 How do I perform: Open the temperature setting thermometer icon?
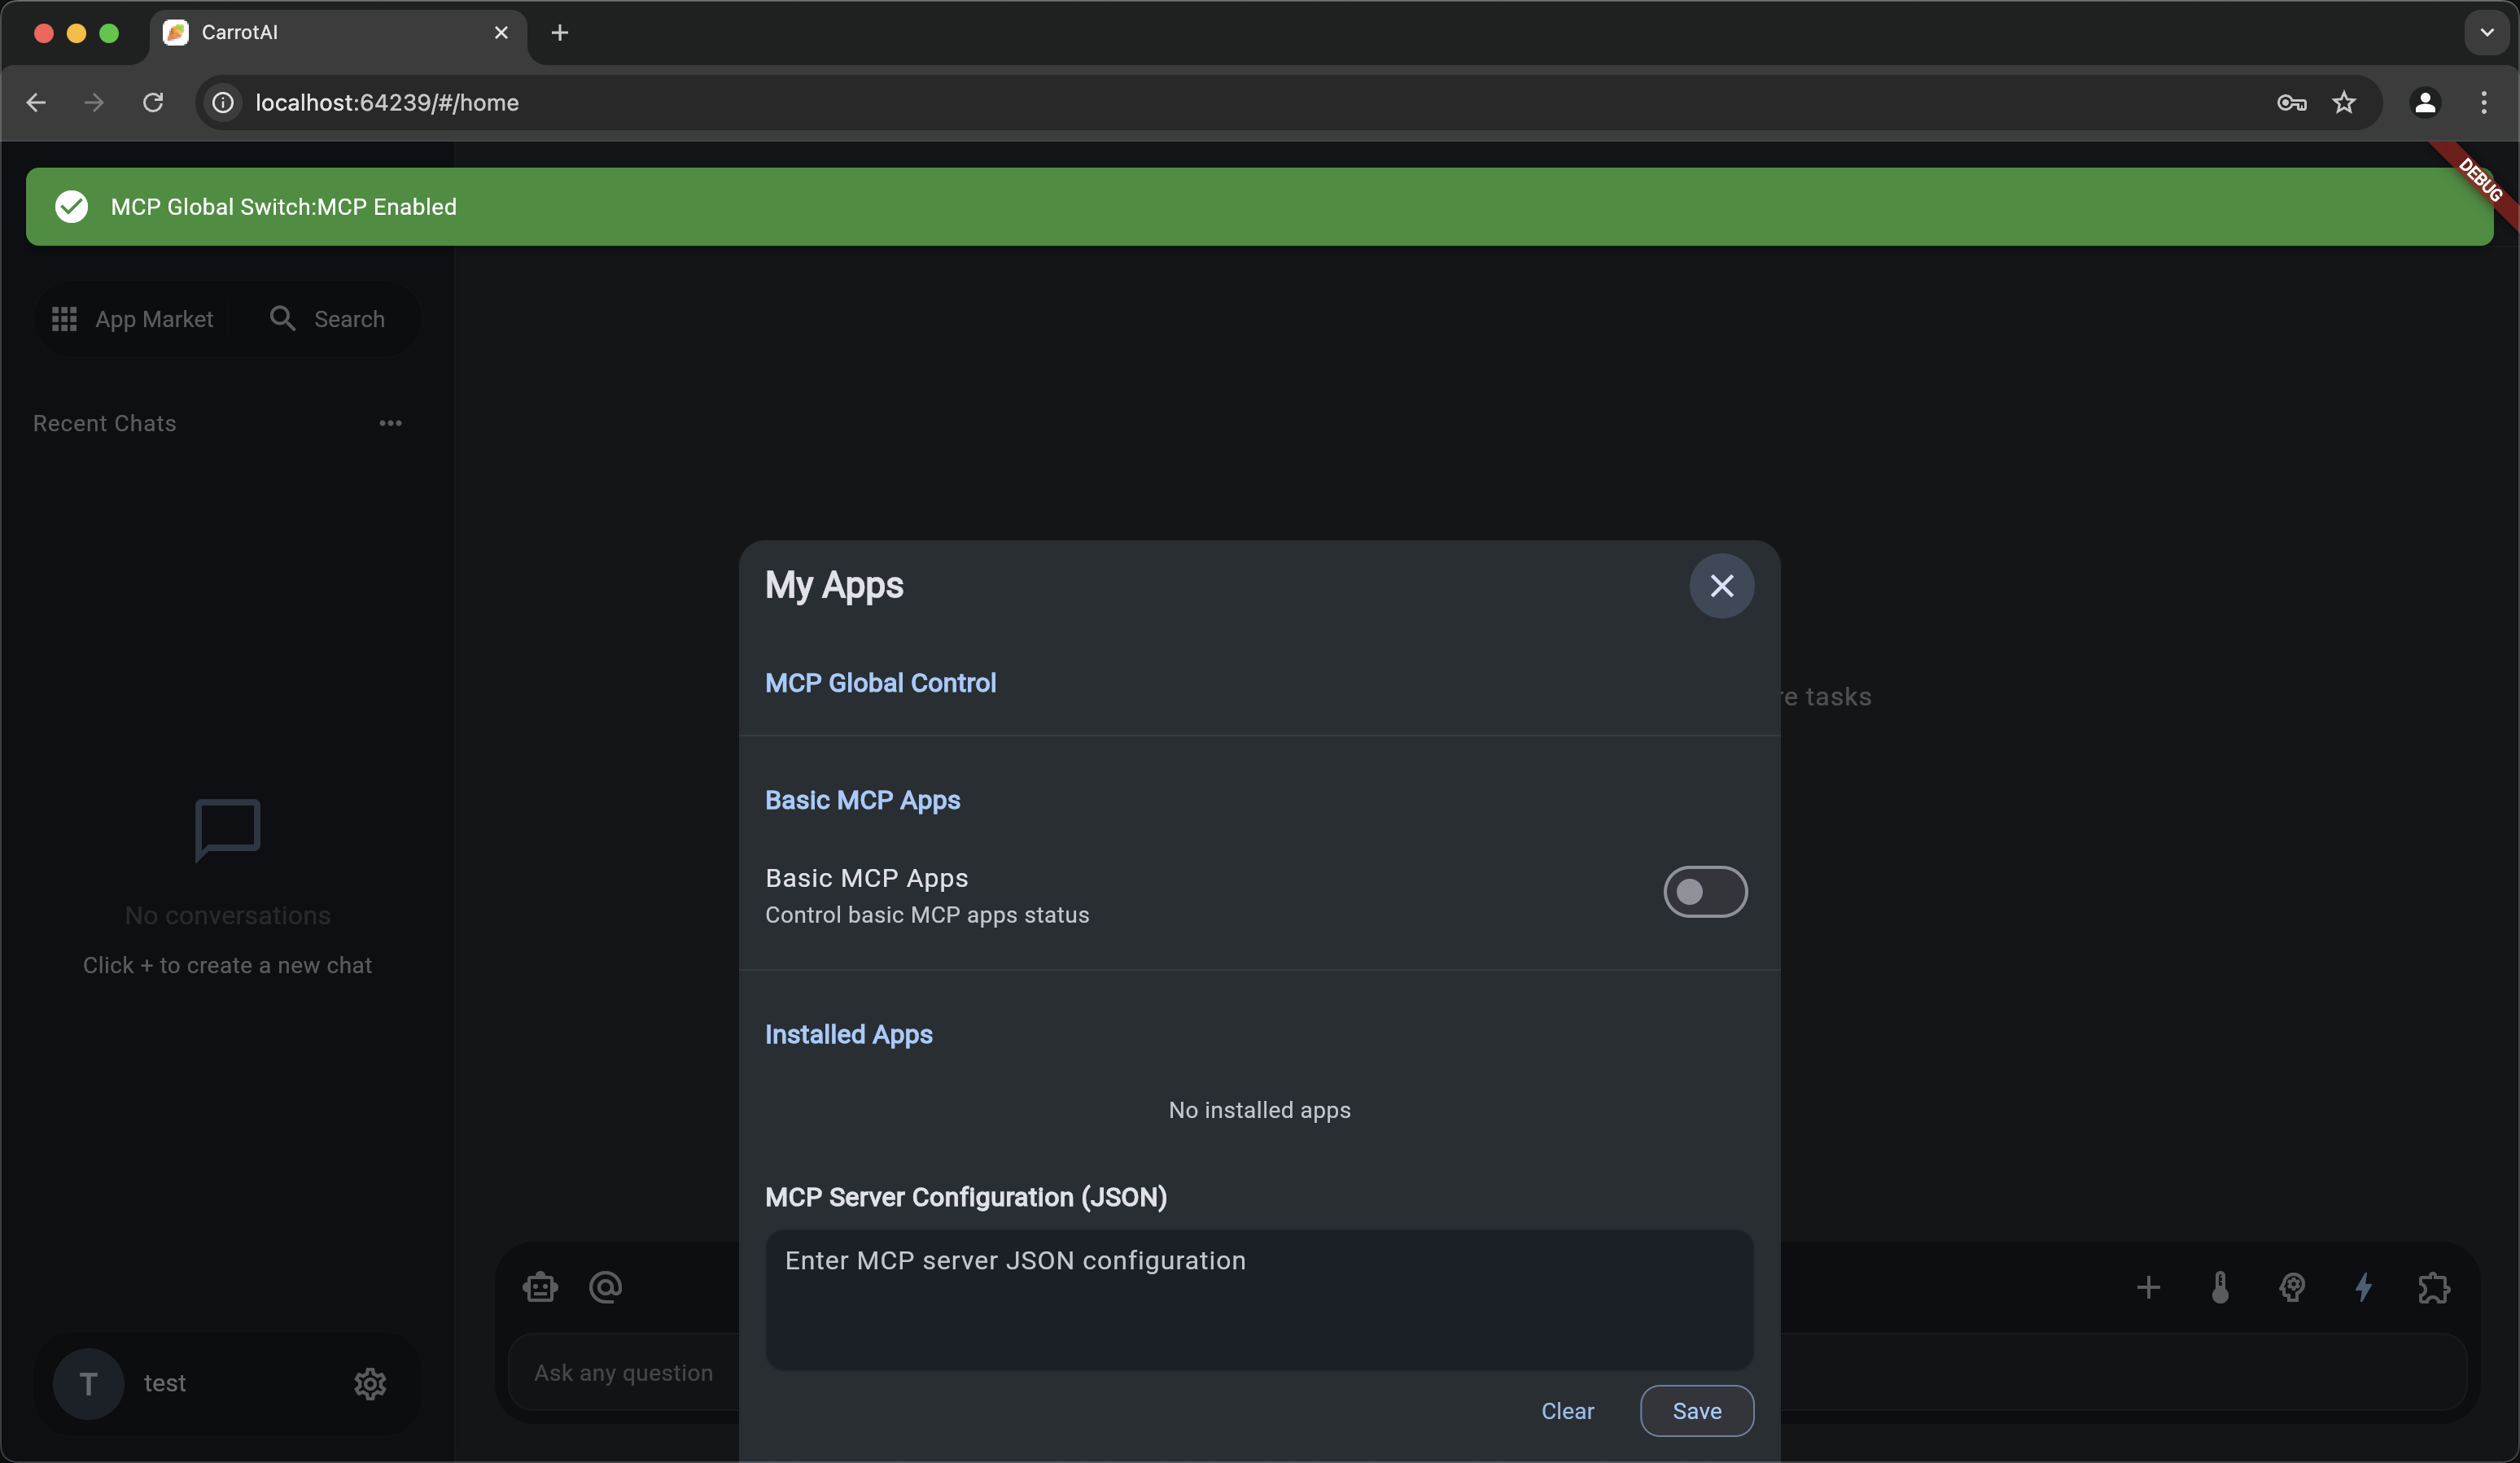(2220, 1288)
